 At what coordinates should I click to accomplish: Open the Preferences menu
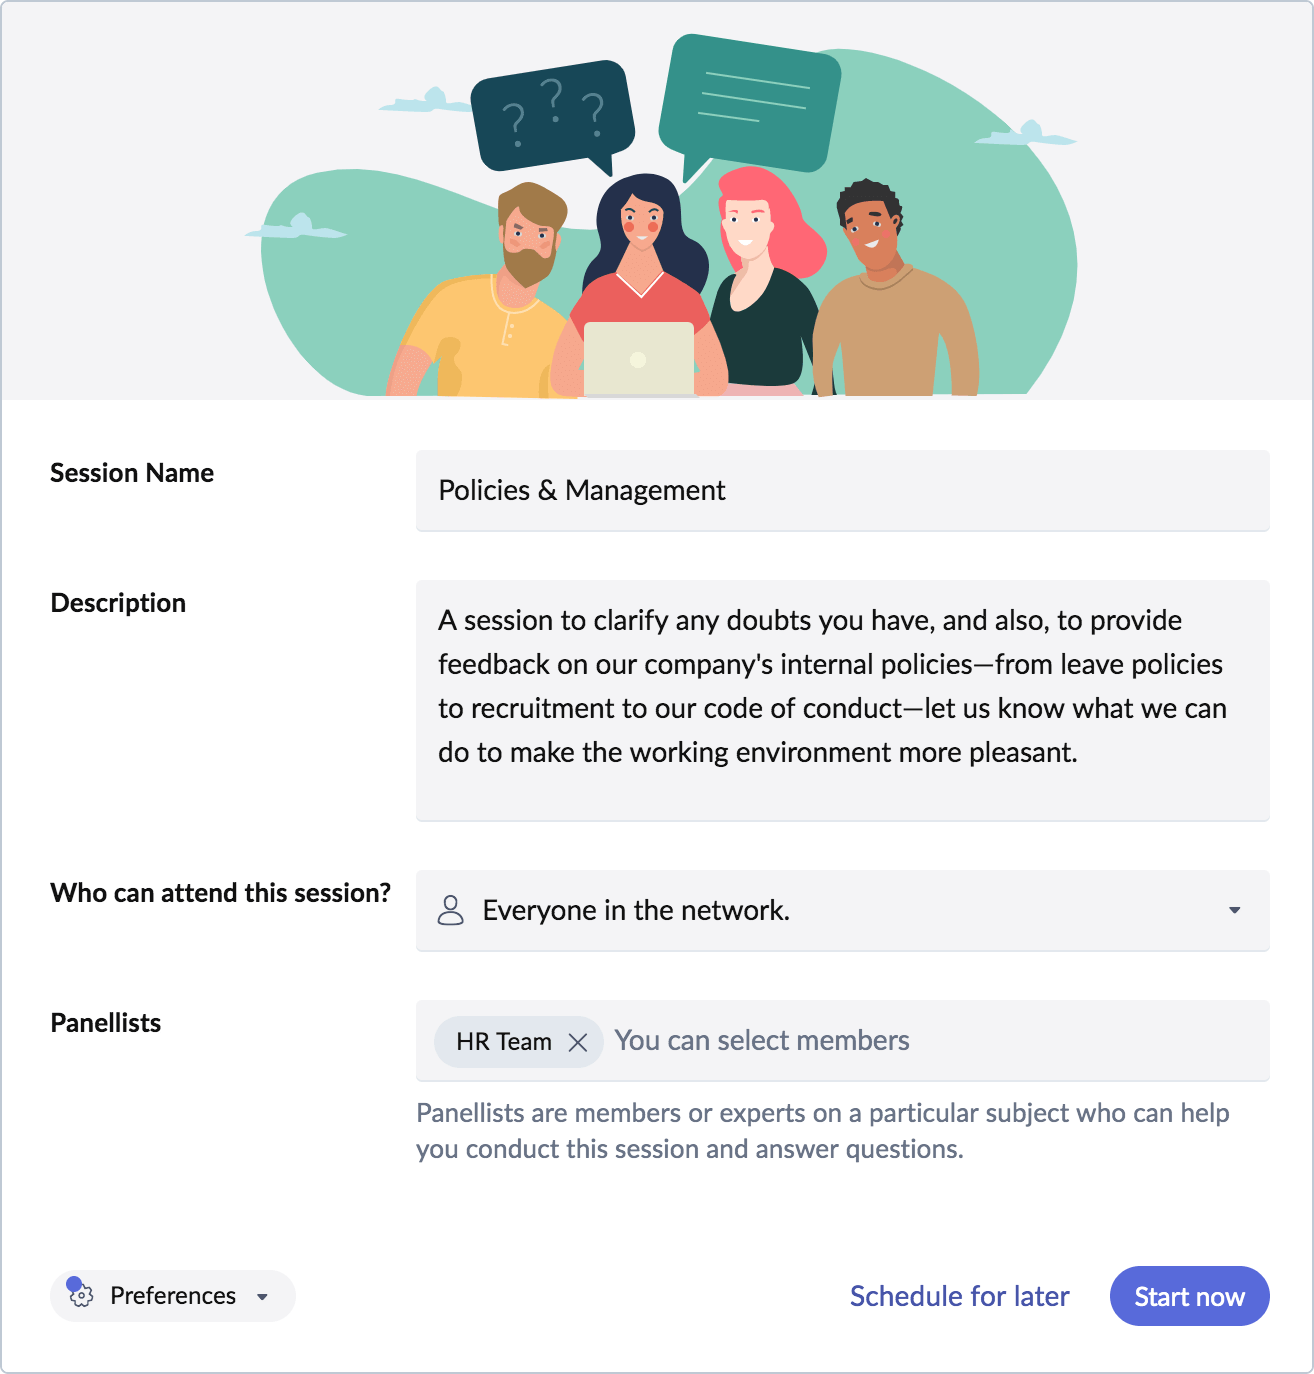pyautogui.click(x=173, y=1296)
